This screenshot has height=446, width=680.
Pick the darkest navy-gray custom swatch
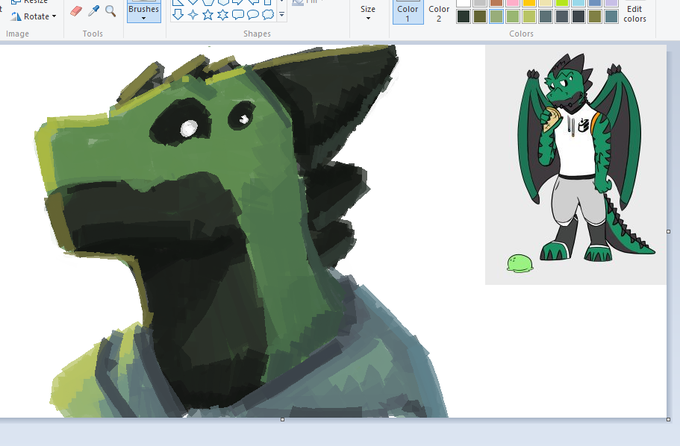[579, 16]
